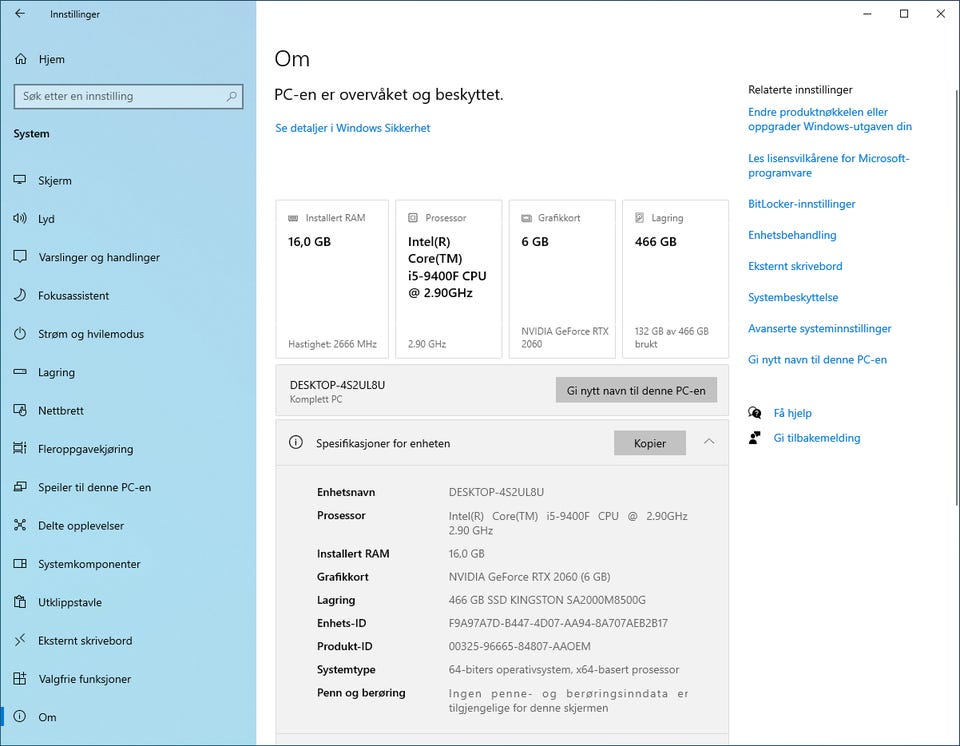960x746 pixels.
Task: Click the Gi tilbakemelding person icon
Action: coord(755,437)
